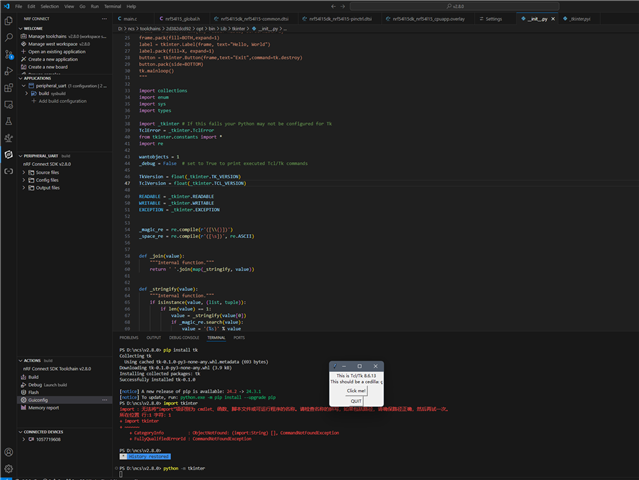
Task: Select the Guiconfig action
Action: click(x=38, y=400)
